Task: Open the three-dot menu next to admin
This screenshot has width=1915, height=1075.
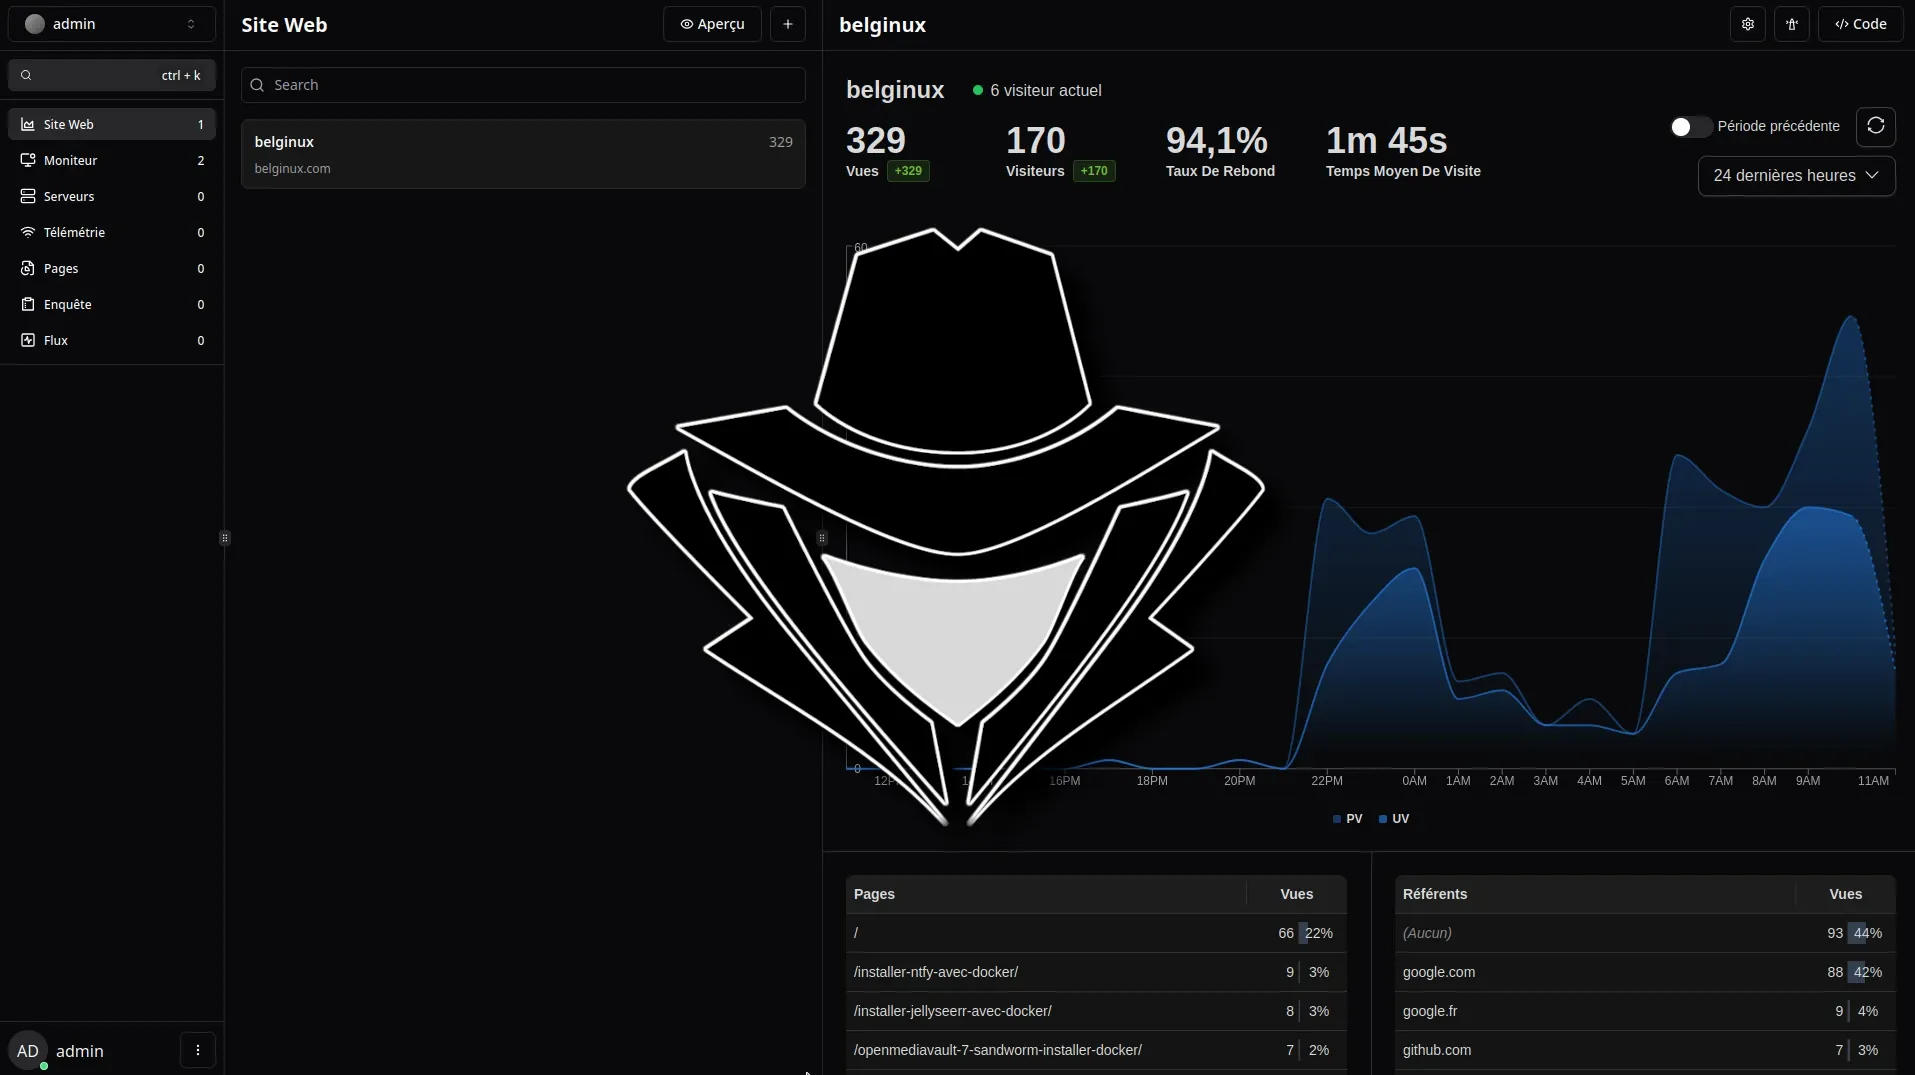Action: (x=197, y=1050)
